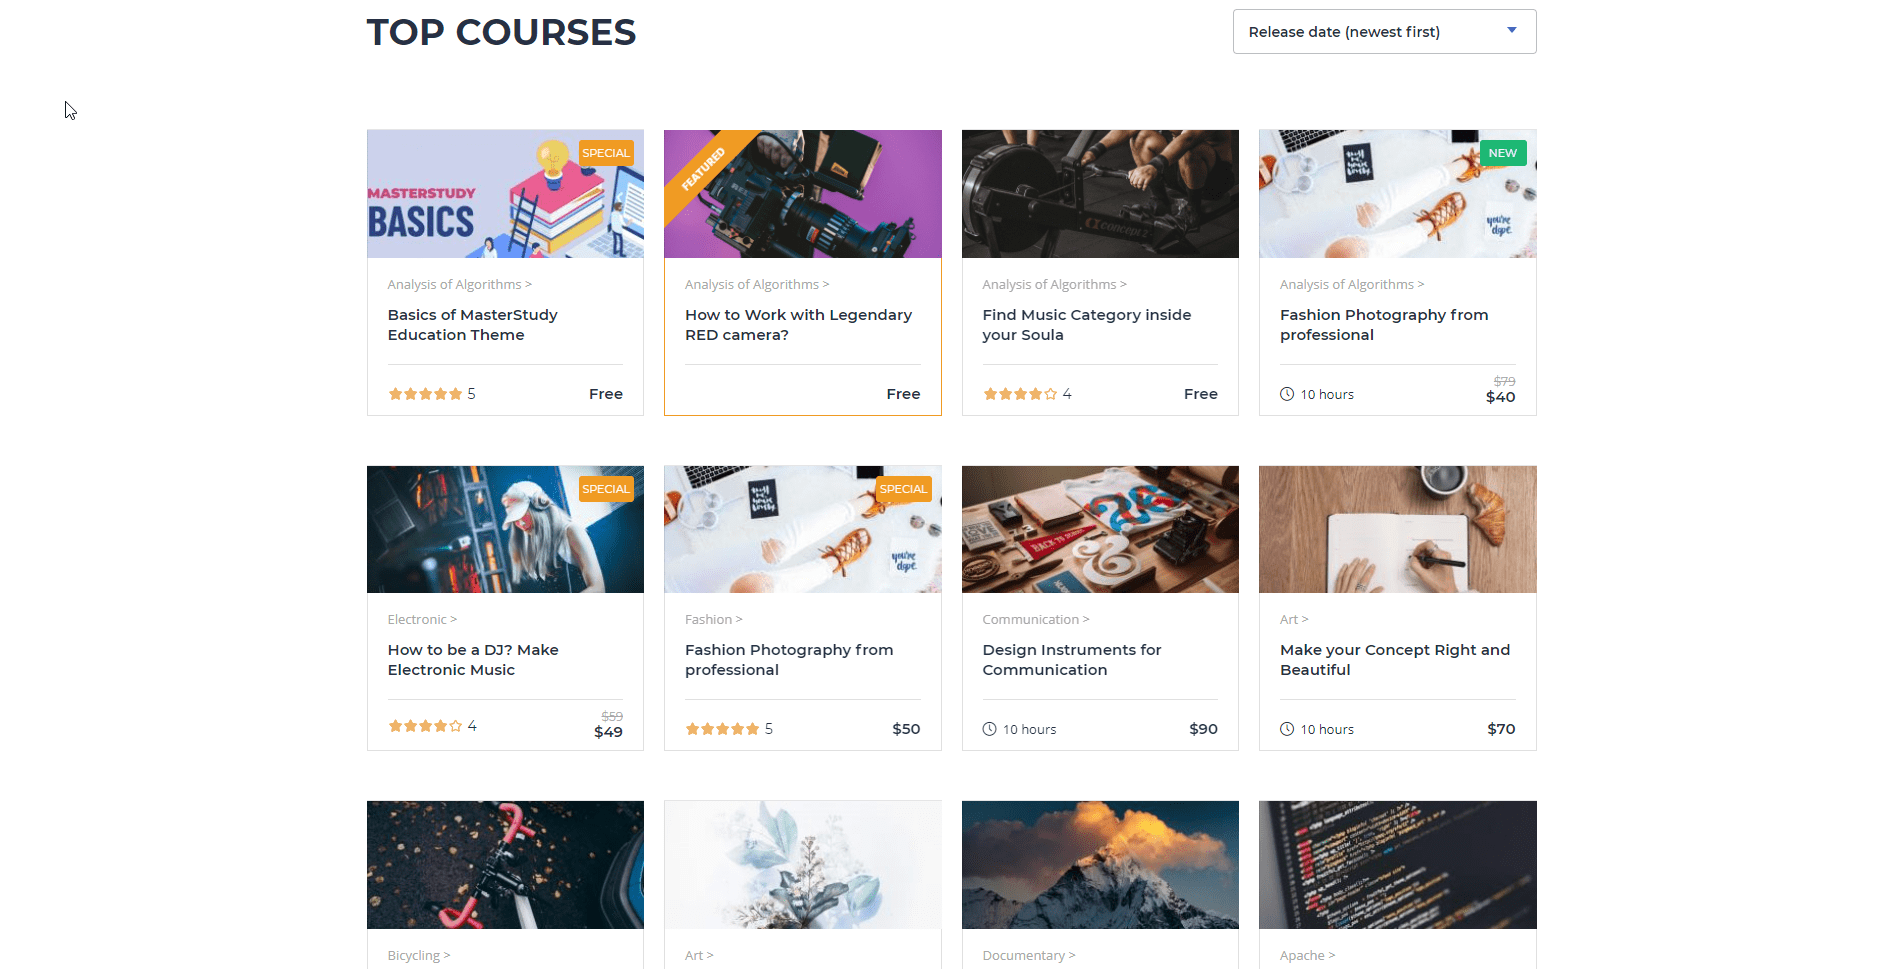
Task: Open the Bicycling category link
Action: [x=418, y=956]
